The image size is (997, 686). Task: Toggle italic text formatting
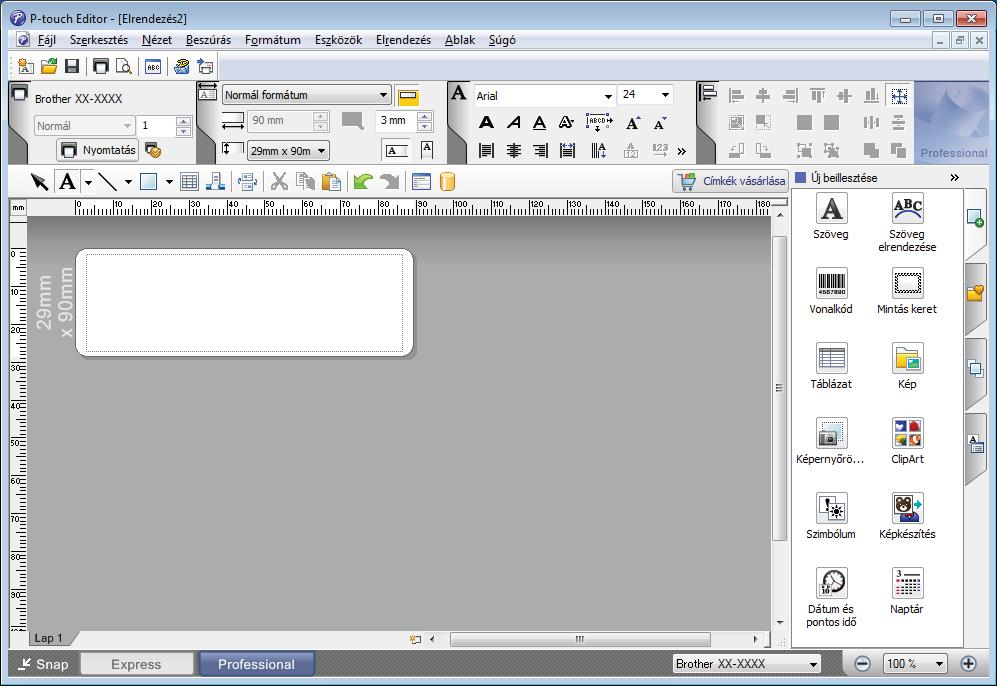tap(513, 122)
